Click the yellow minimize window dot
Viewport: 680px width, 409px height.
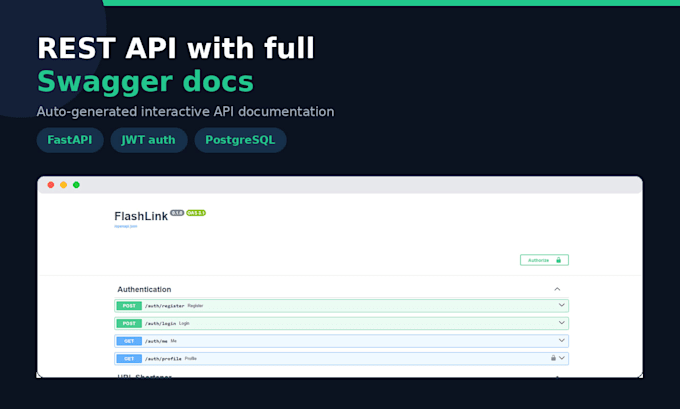[63, 185]
